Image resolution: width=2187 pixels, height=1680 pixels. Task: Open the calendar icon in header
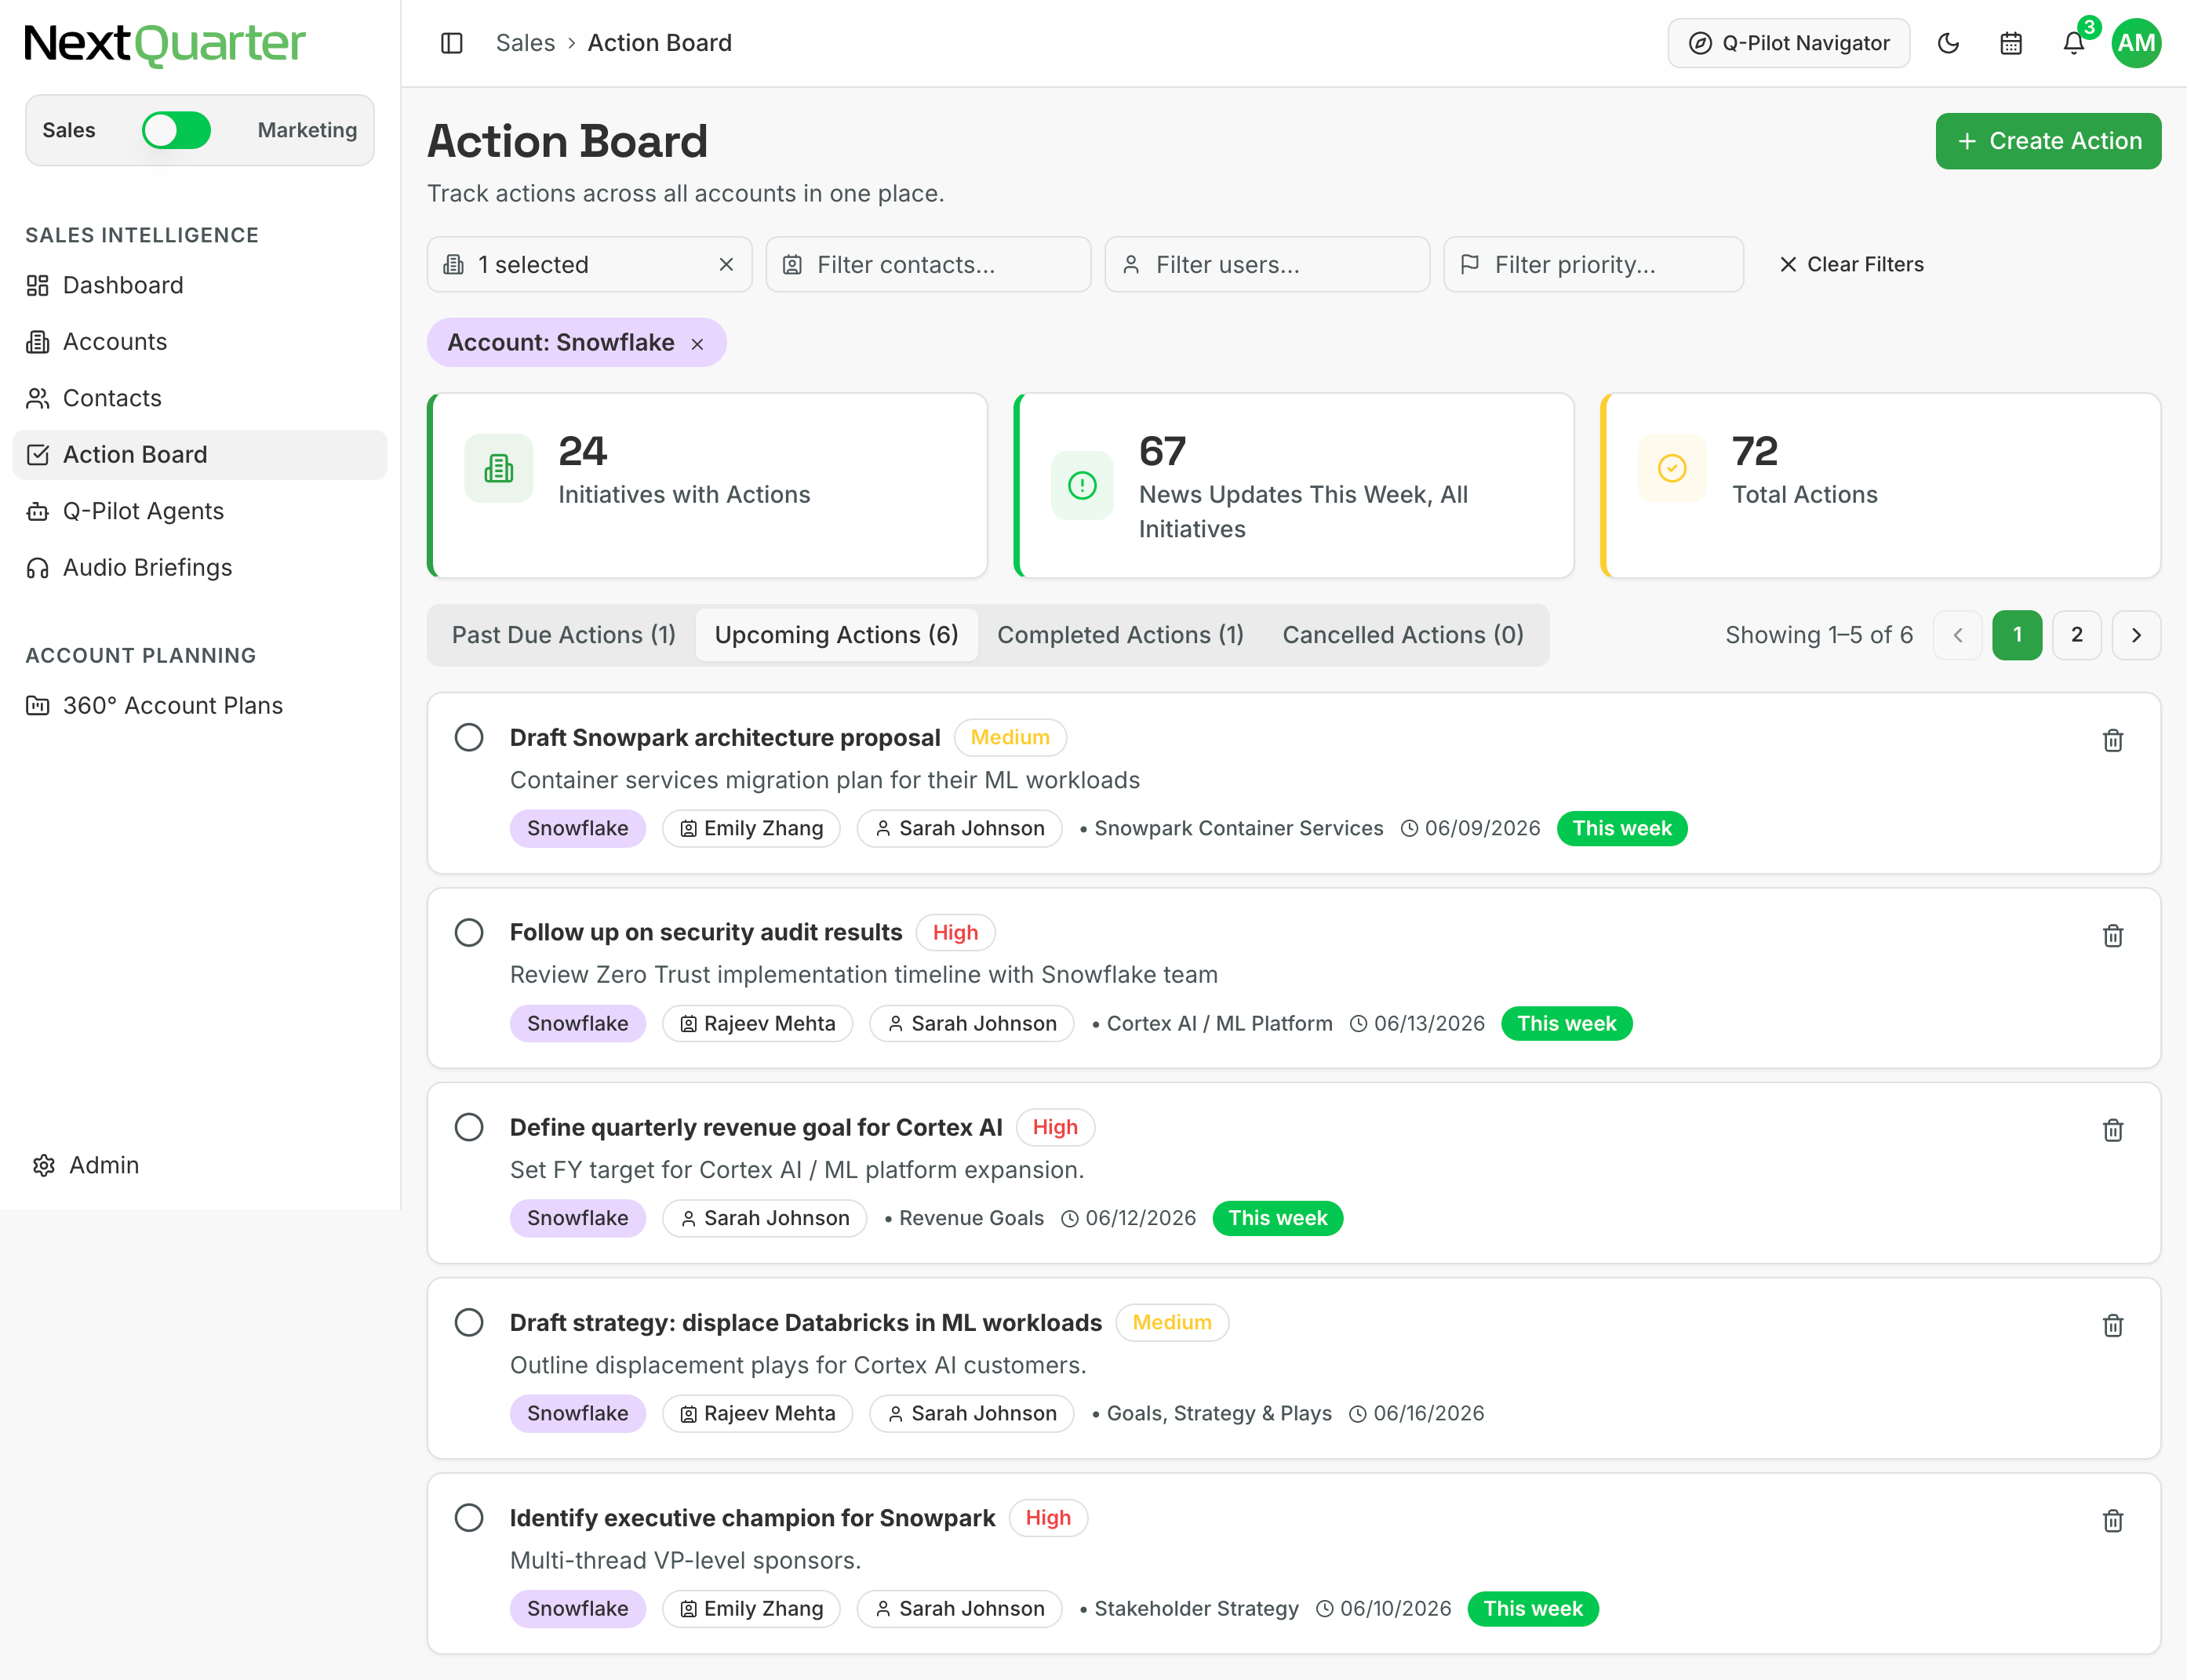2011,43
